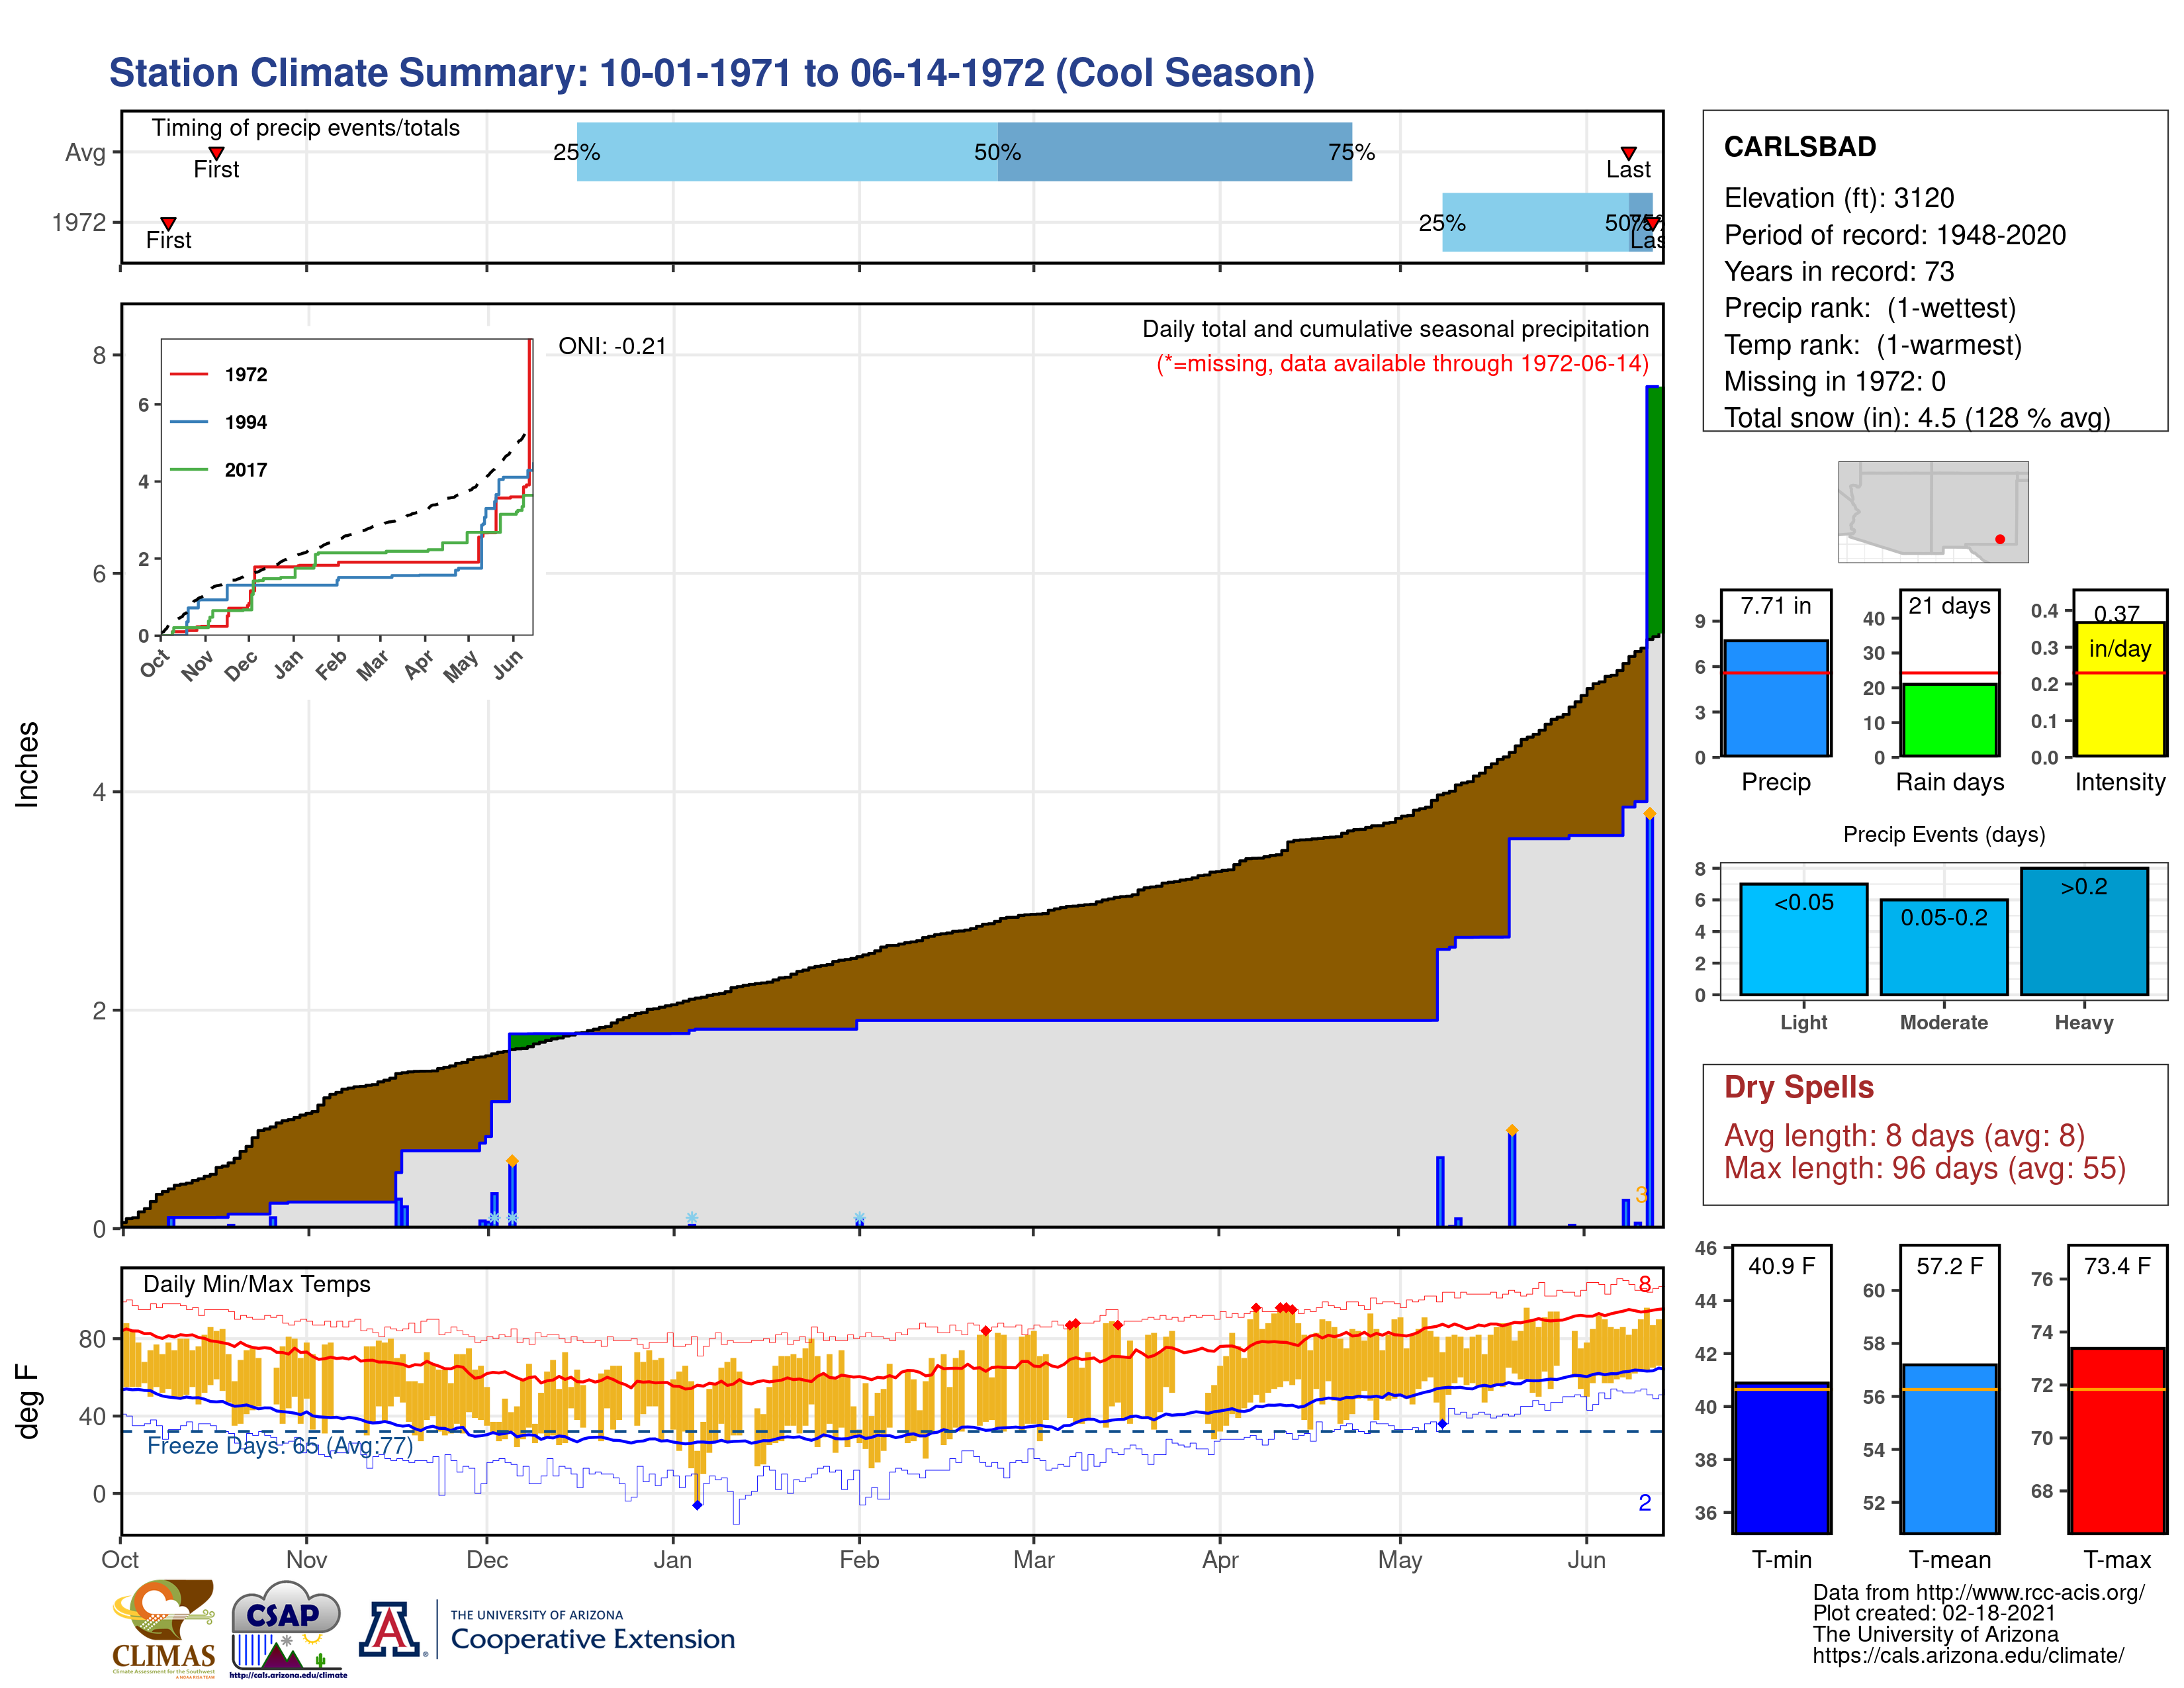Image resolution: width=2184 pixels, height=1688 pixels.
Task: Click the red First marker on the Avg row
Action: (x=216, y=153)
